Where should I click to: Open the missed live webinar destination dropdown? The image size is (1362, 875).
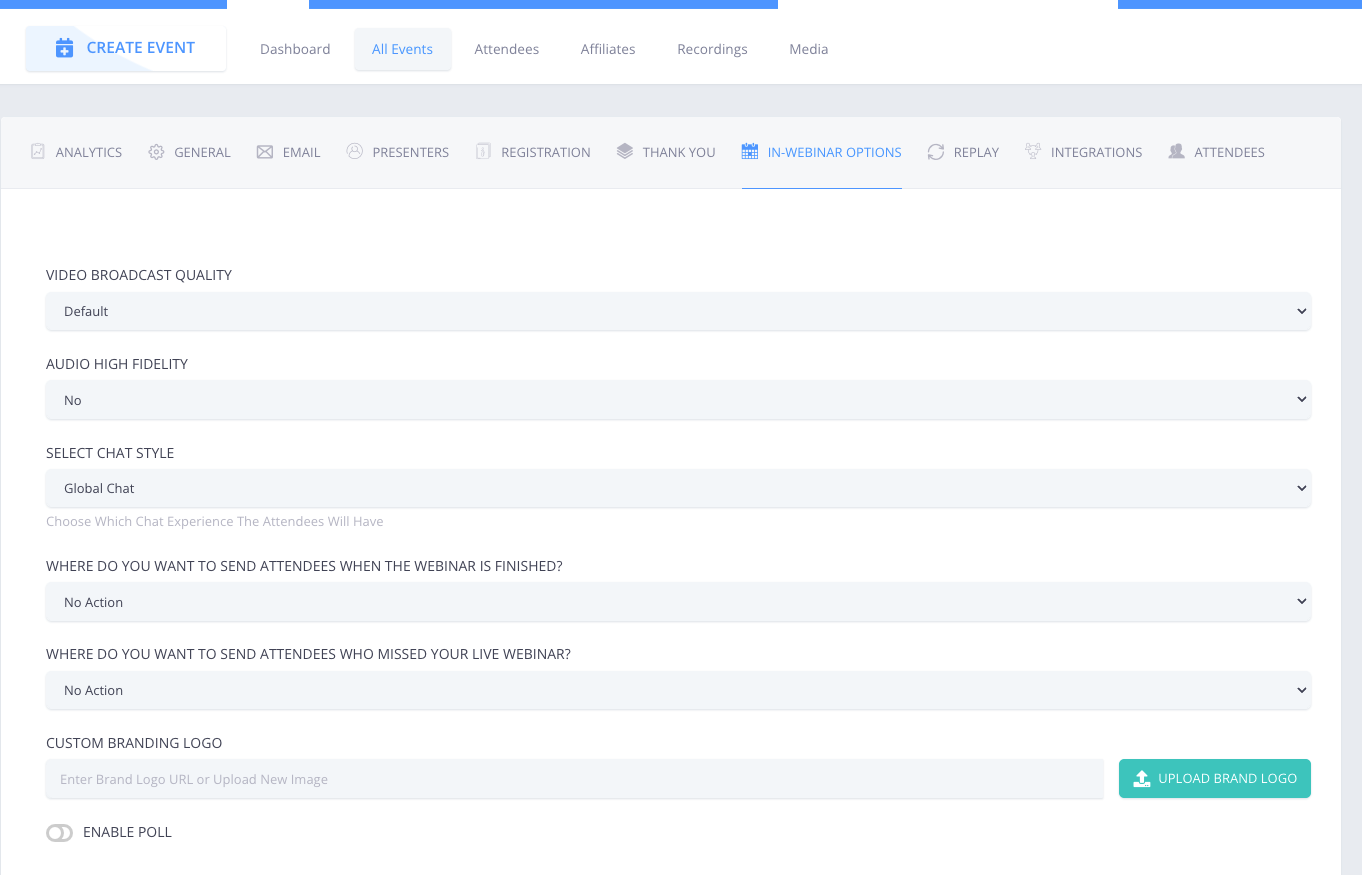point(678,690)
